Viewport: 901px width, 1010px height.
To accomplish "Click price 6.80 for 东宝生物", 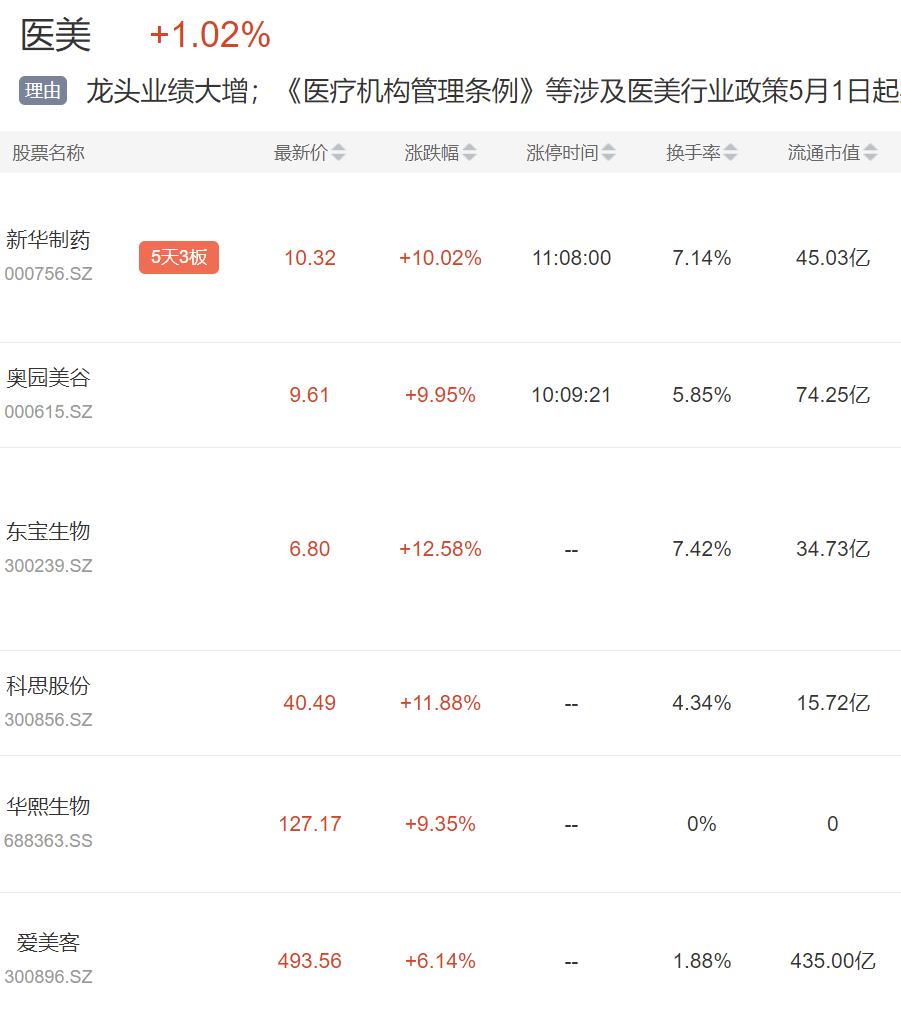I will pos(309,549).
